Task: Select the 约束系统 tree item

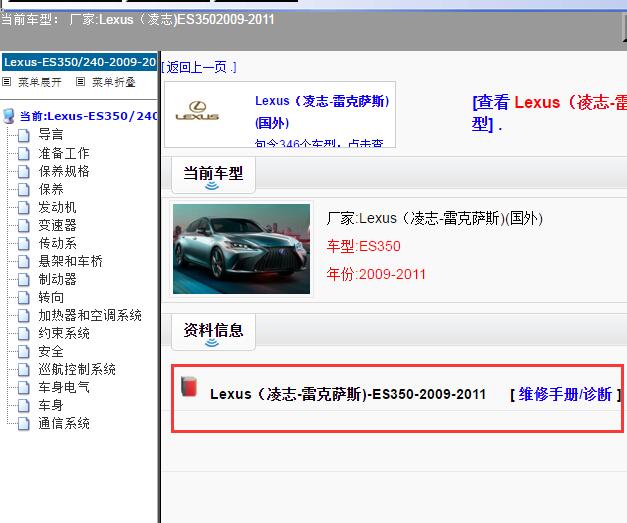Action: [64, 333]
